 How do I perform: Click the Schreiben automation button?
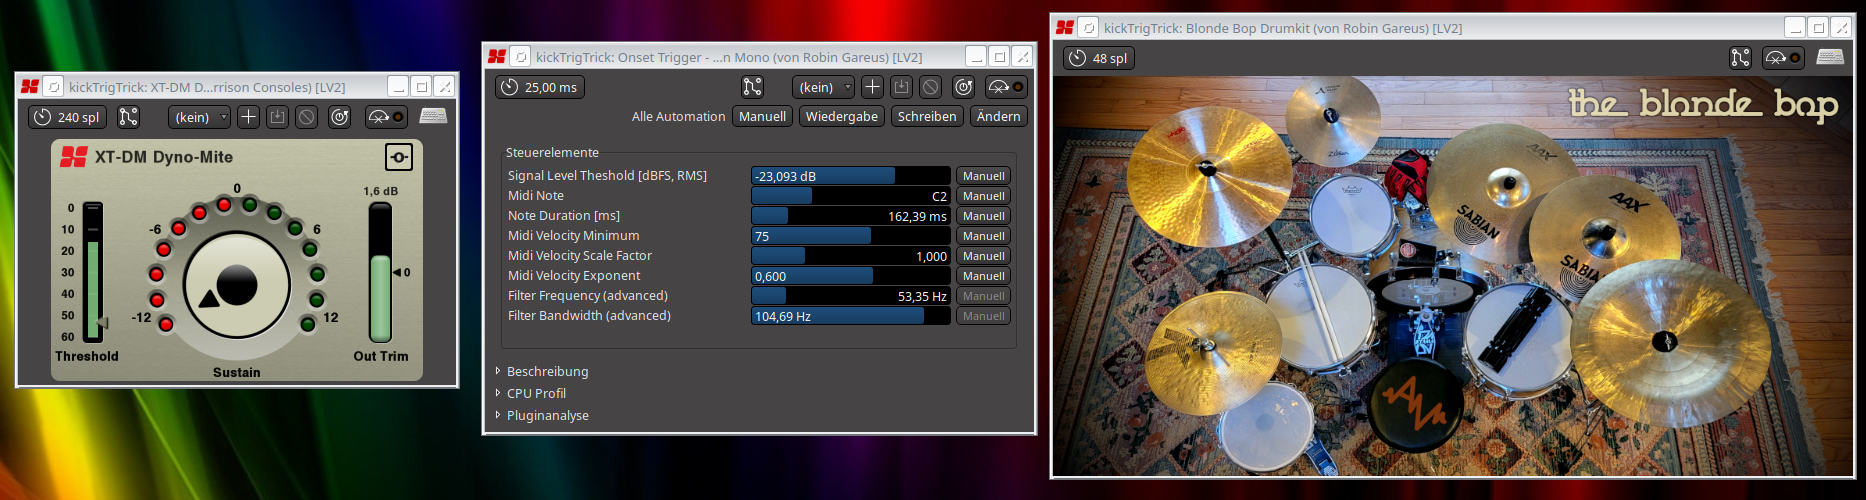point(927,116)
